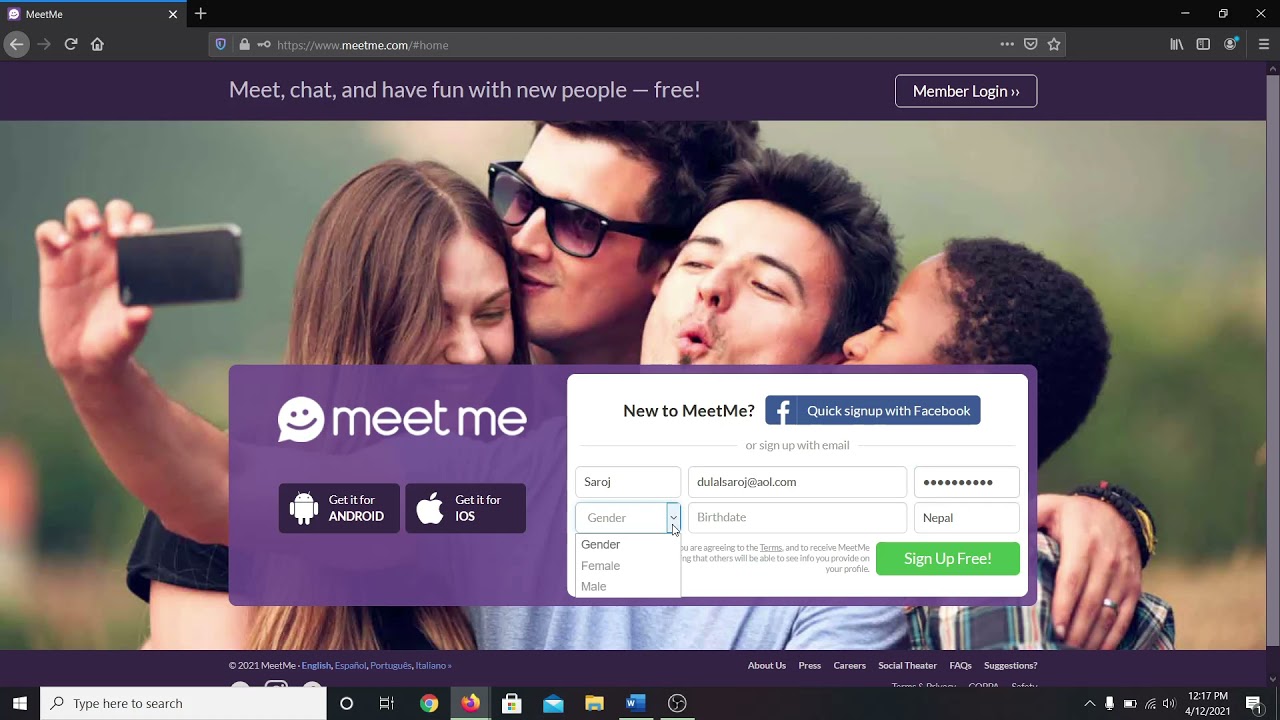Open File Explorer from taskbar

pos(594,703)
